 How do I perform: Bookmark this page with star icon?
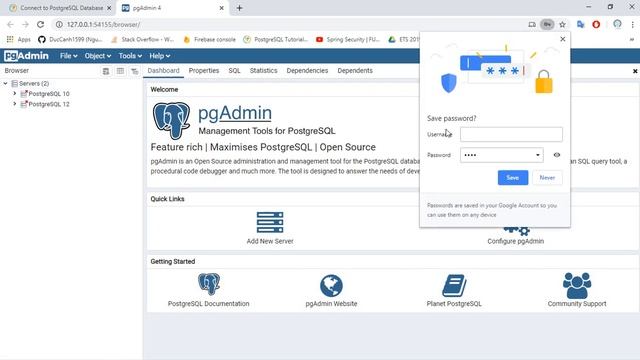pyautogui.click(x=562, y=24)
